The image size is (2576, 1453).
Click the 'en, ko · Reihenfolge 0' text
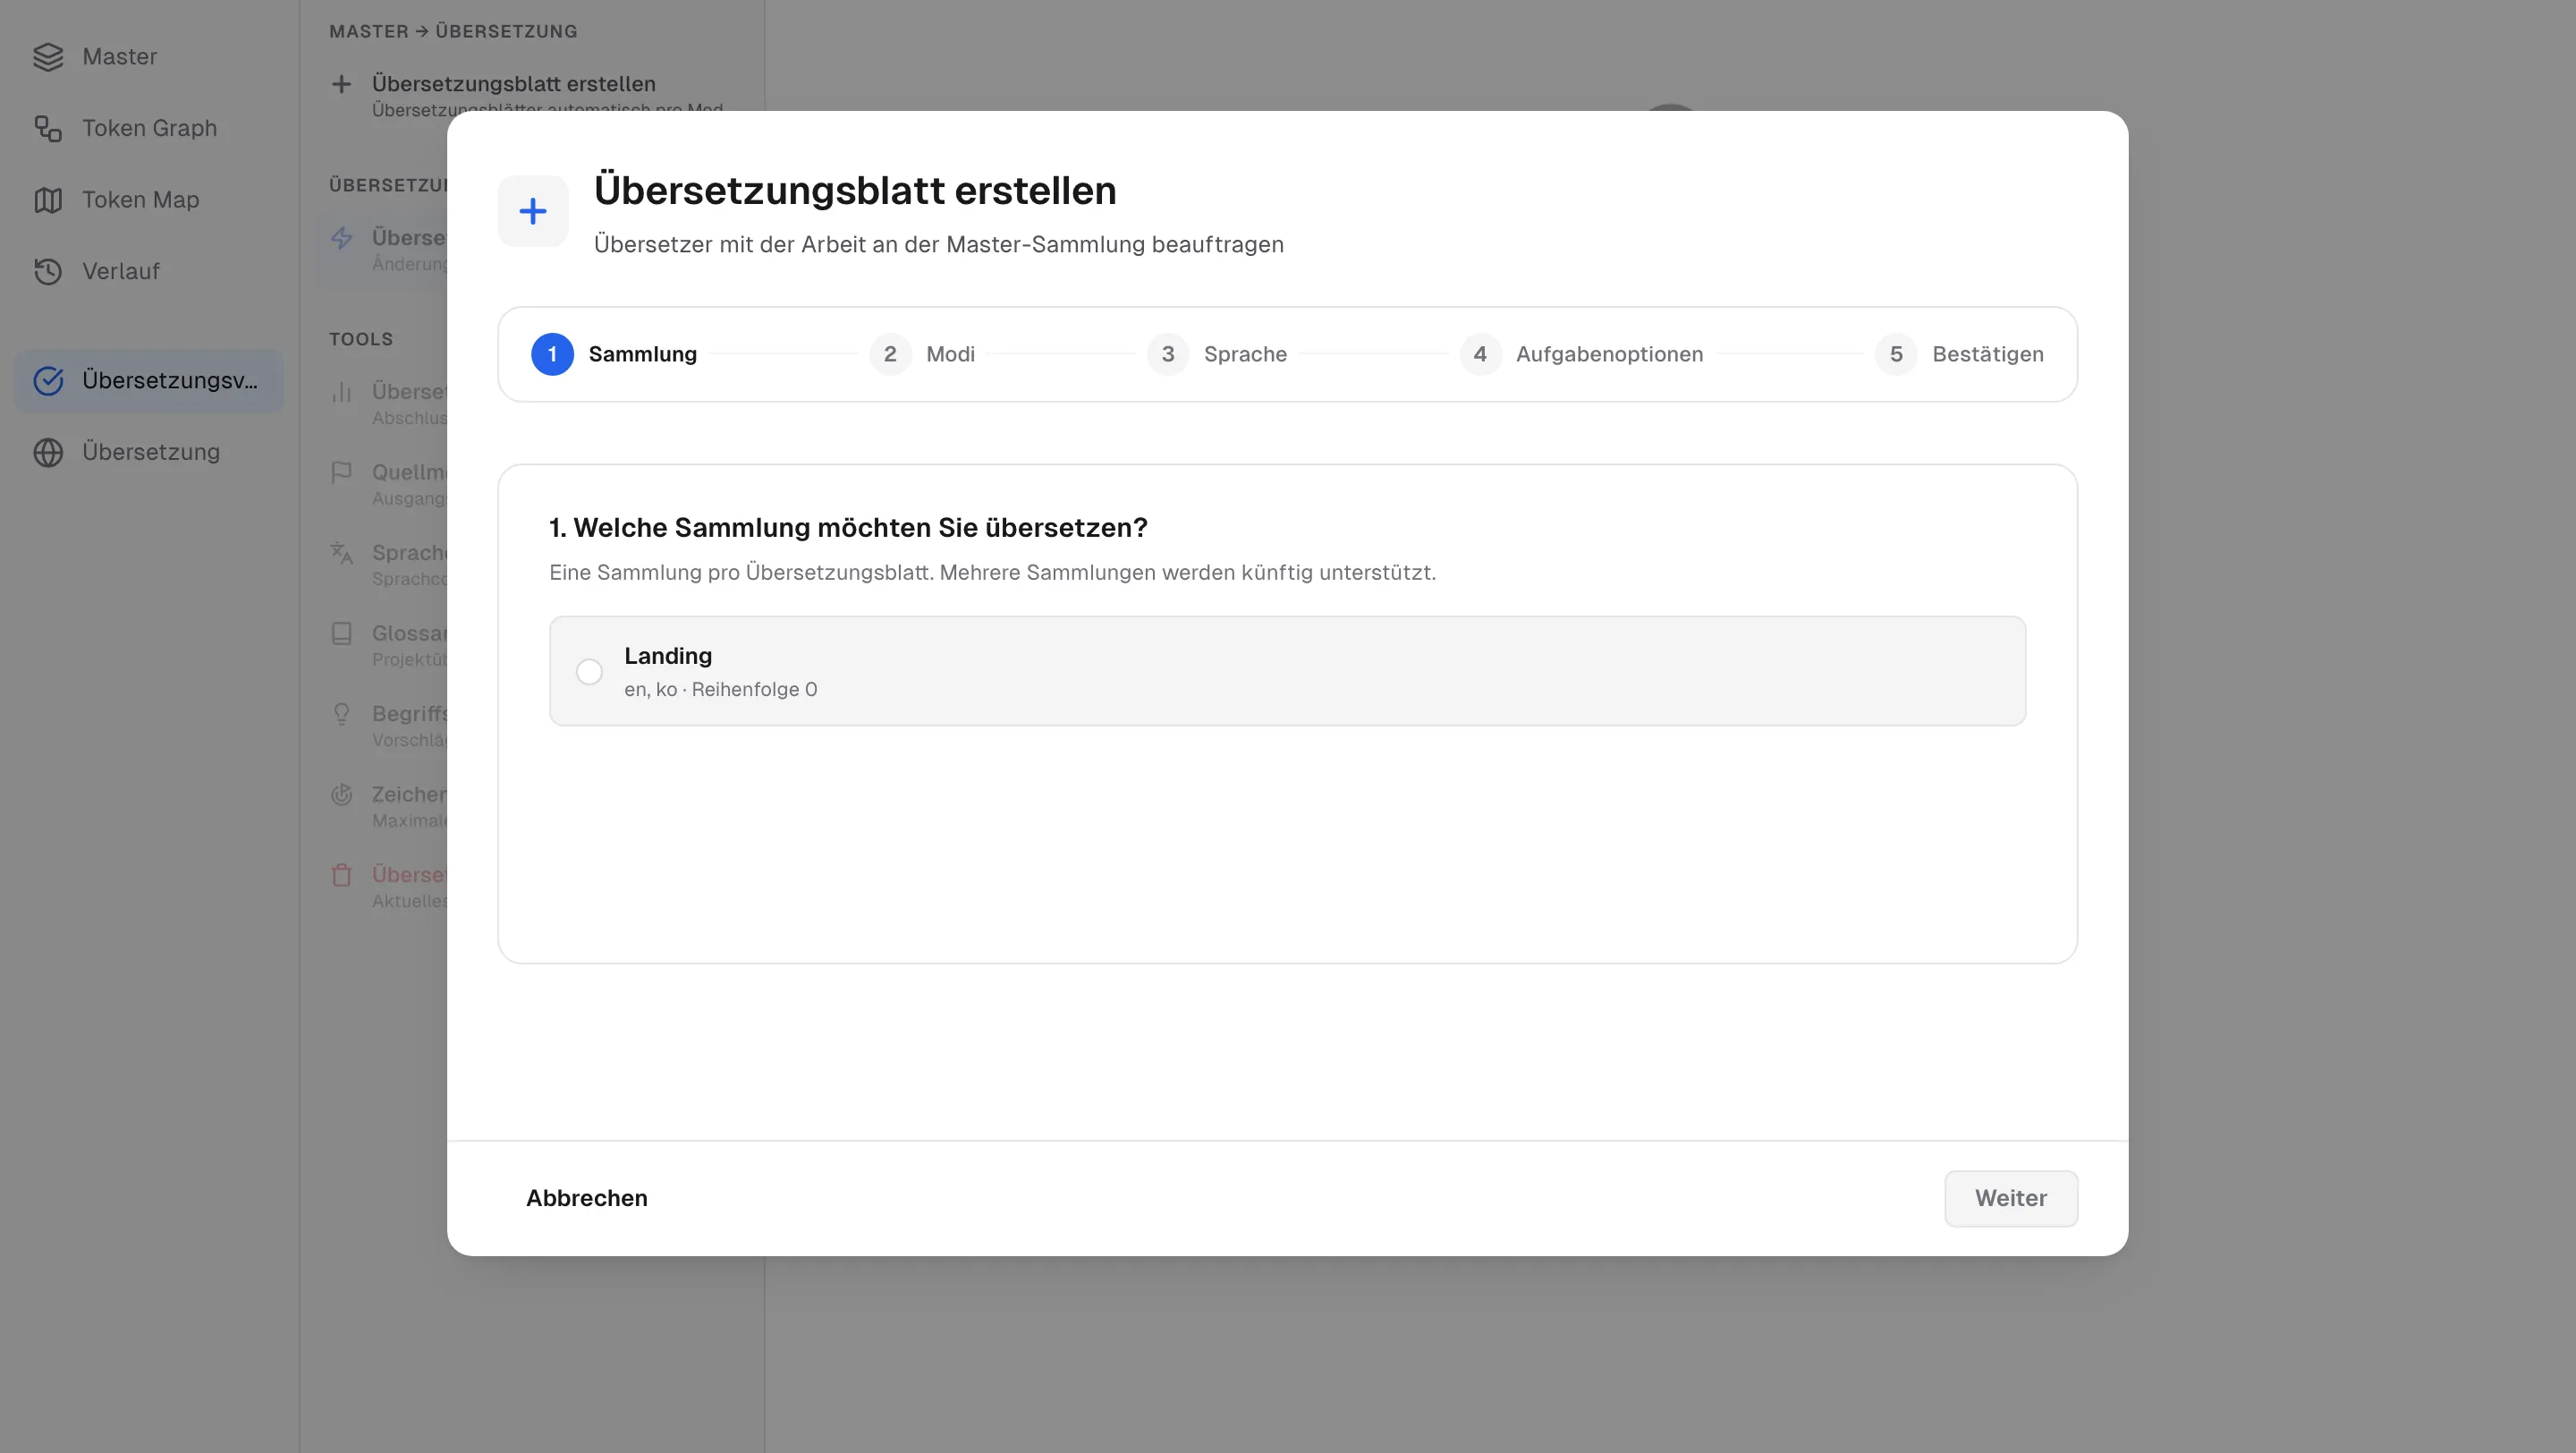coord(721,690)
